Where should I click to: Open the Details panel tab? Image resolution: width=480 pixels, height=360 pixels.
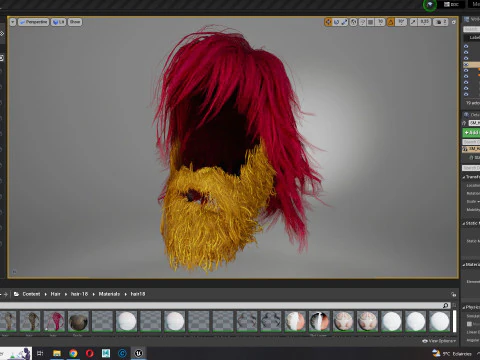tap(472, 115)
